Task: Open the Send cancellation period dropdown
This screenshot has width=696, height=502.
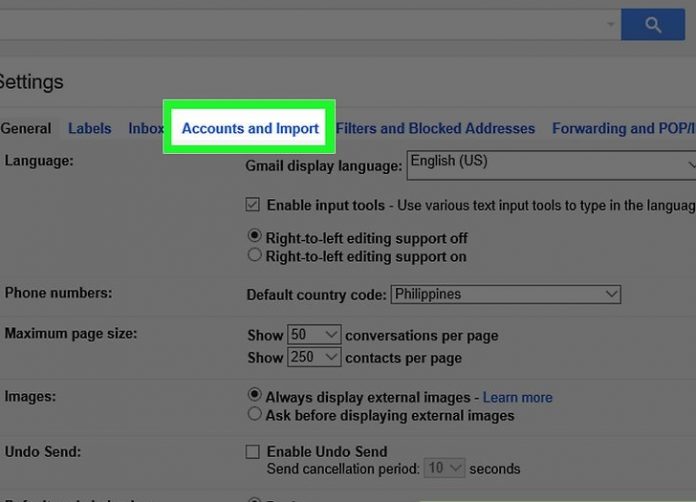Action: pos(445,468)
